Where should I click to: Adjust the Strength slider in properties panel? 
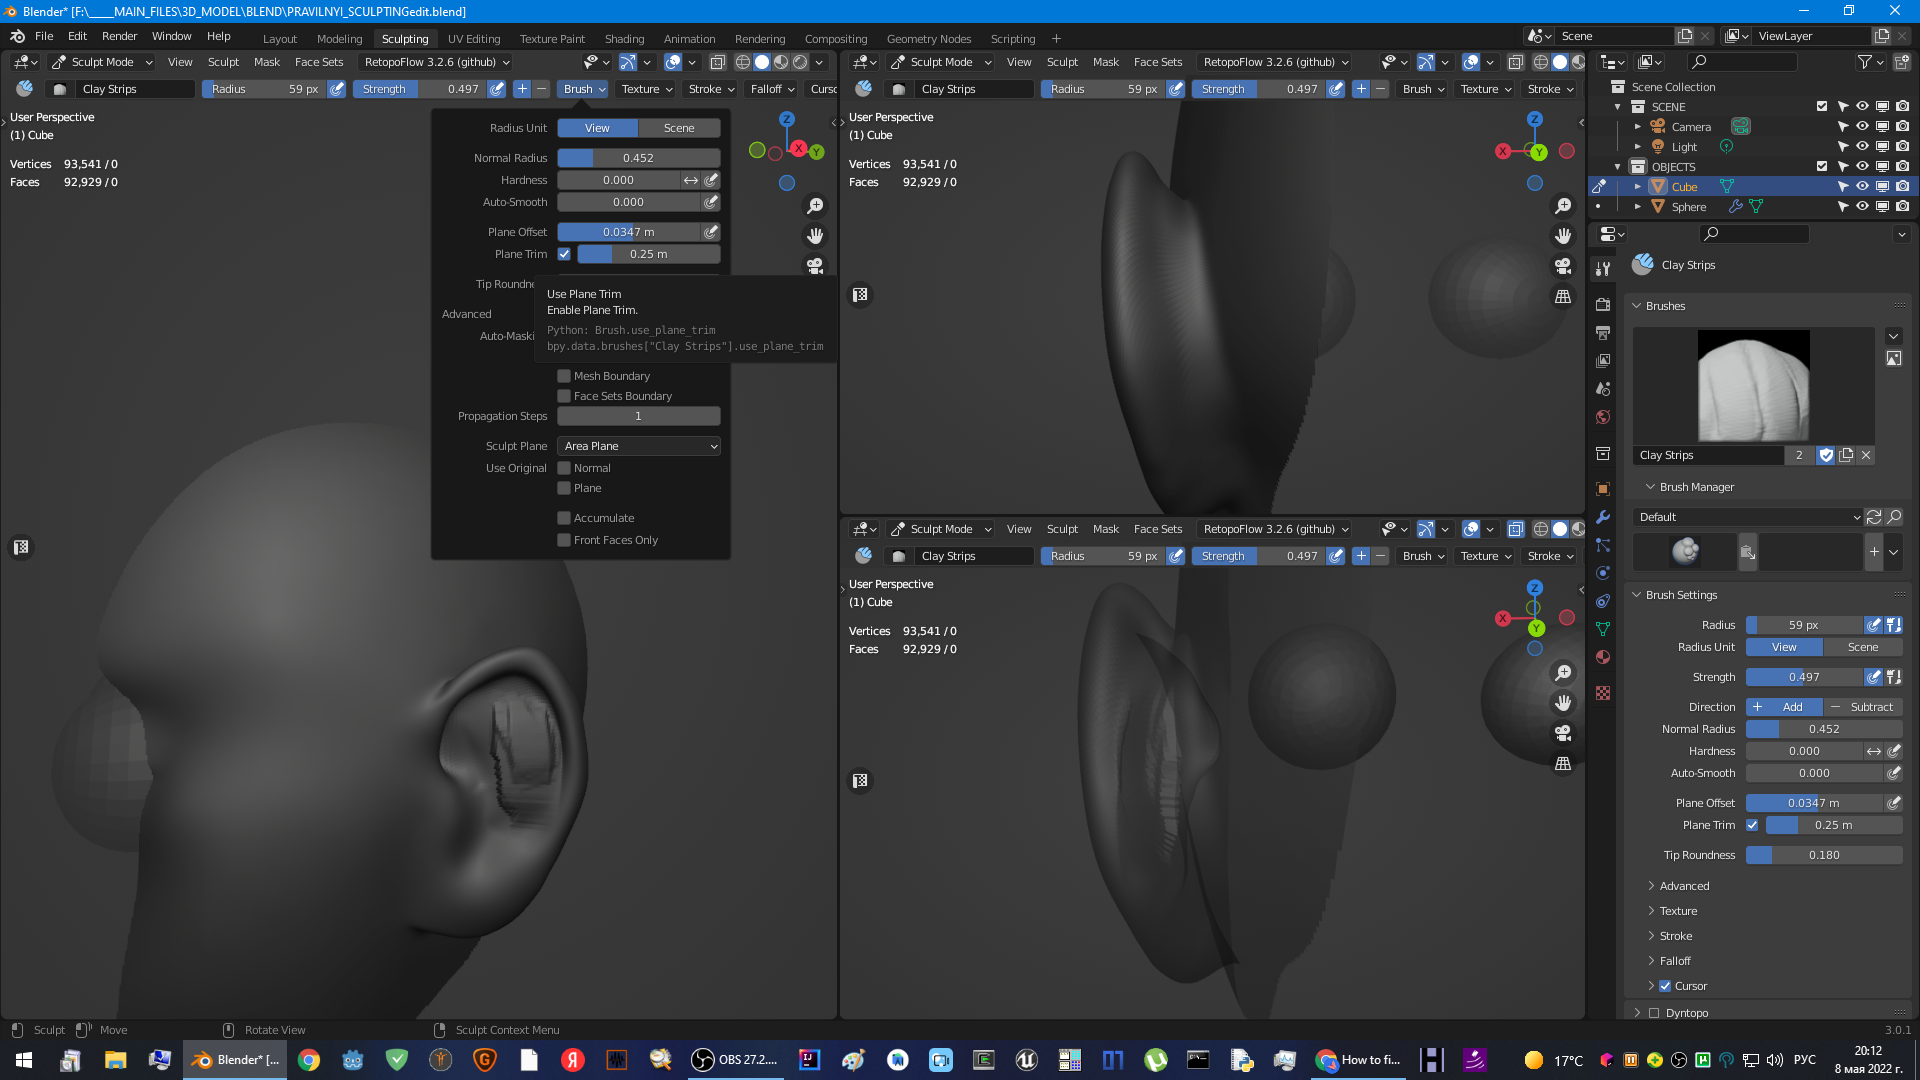(1804, 677)
